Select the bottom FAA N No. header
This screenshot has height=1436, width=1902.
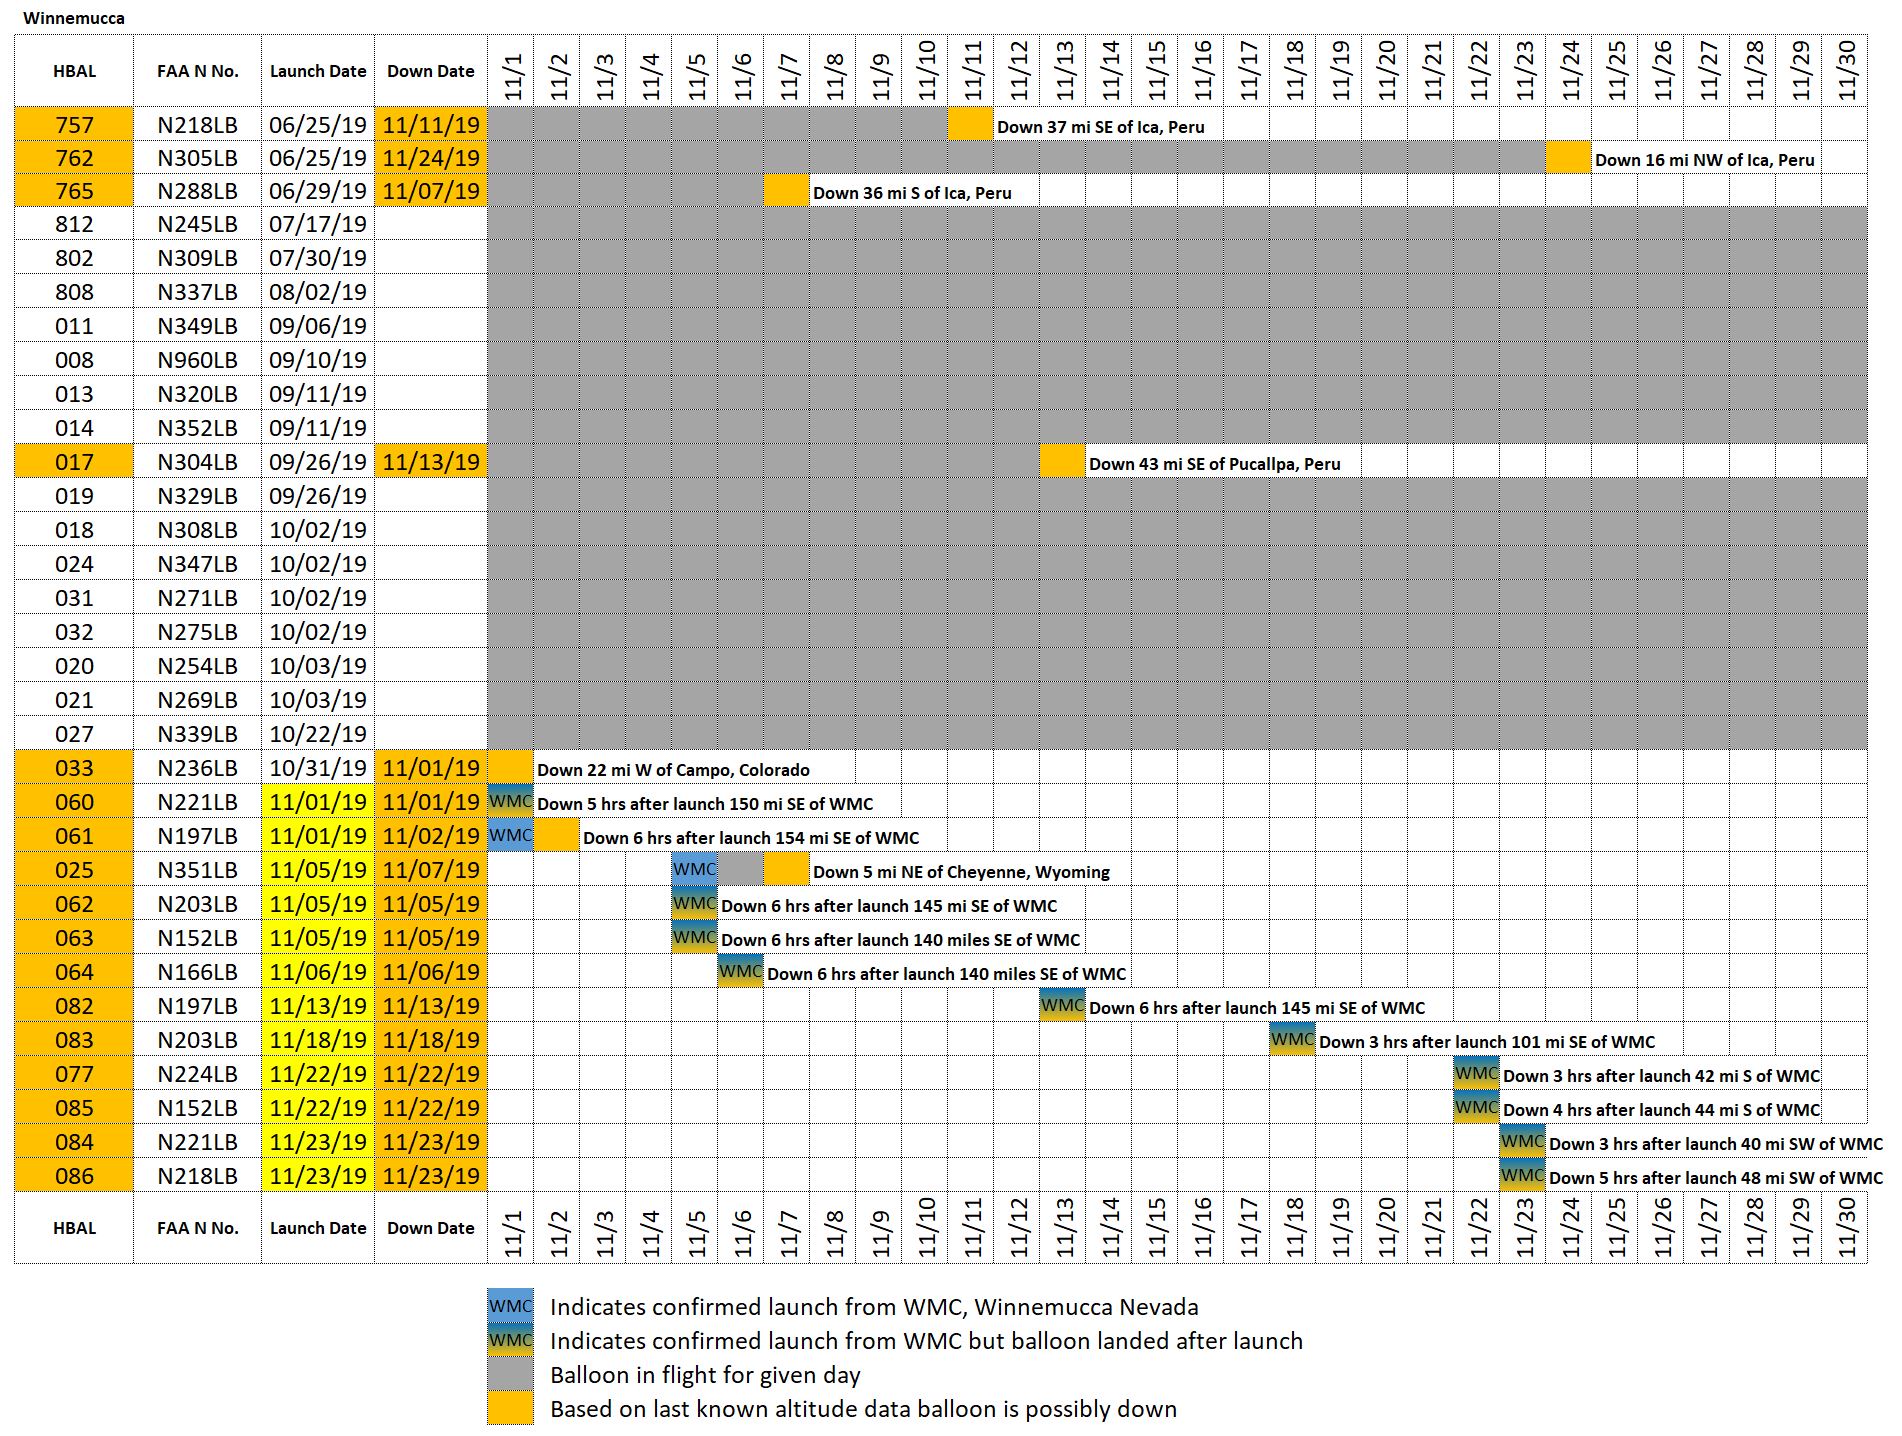(198, 1228)
